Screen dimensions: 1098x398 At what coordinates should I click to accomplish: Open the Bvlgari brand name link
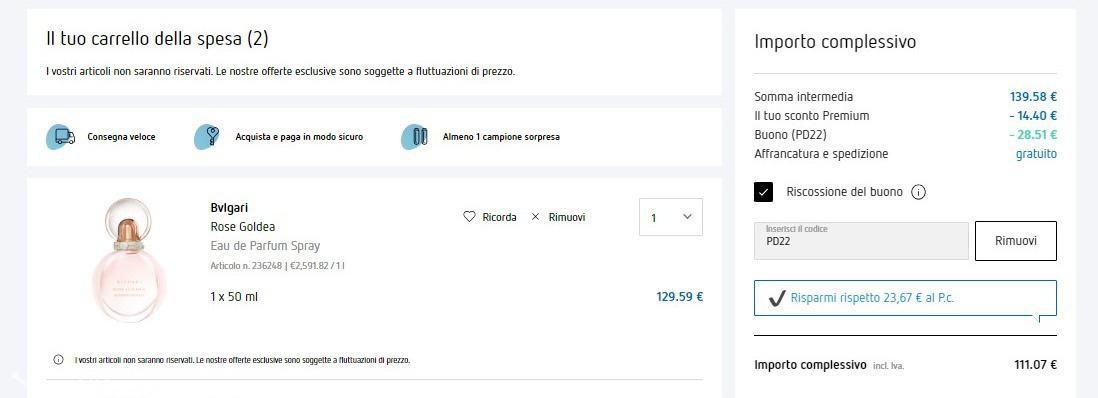(229, 207)
